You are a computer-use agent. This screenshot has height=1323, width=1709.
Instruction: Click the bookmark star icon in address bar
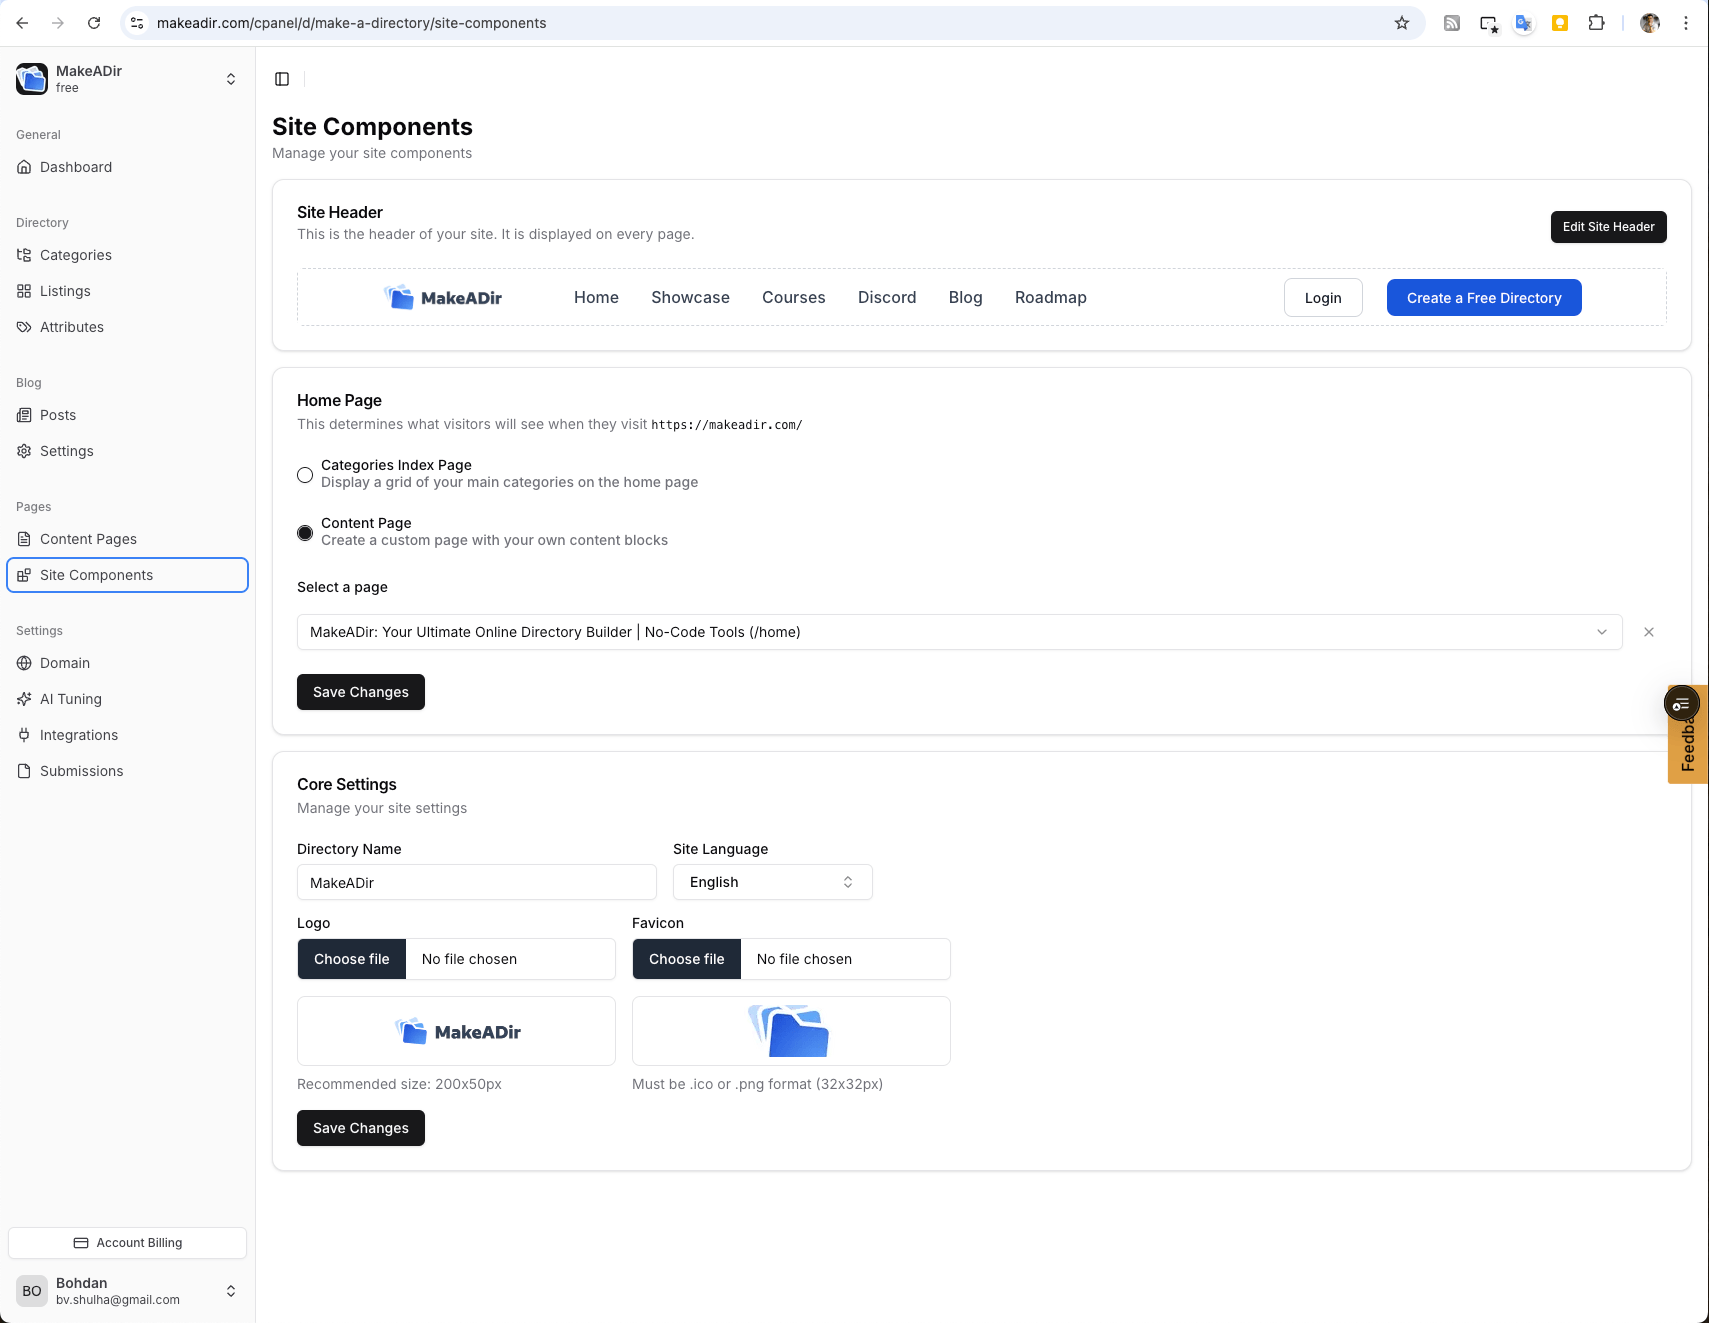1401,23
